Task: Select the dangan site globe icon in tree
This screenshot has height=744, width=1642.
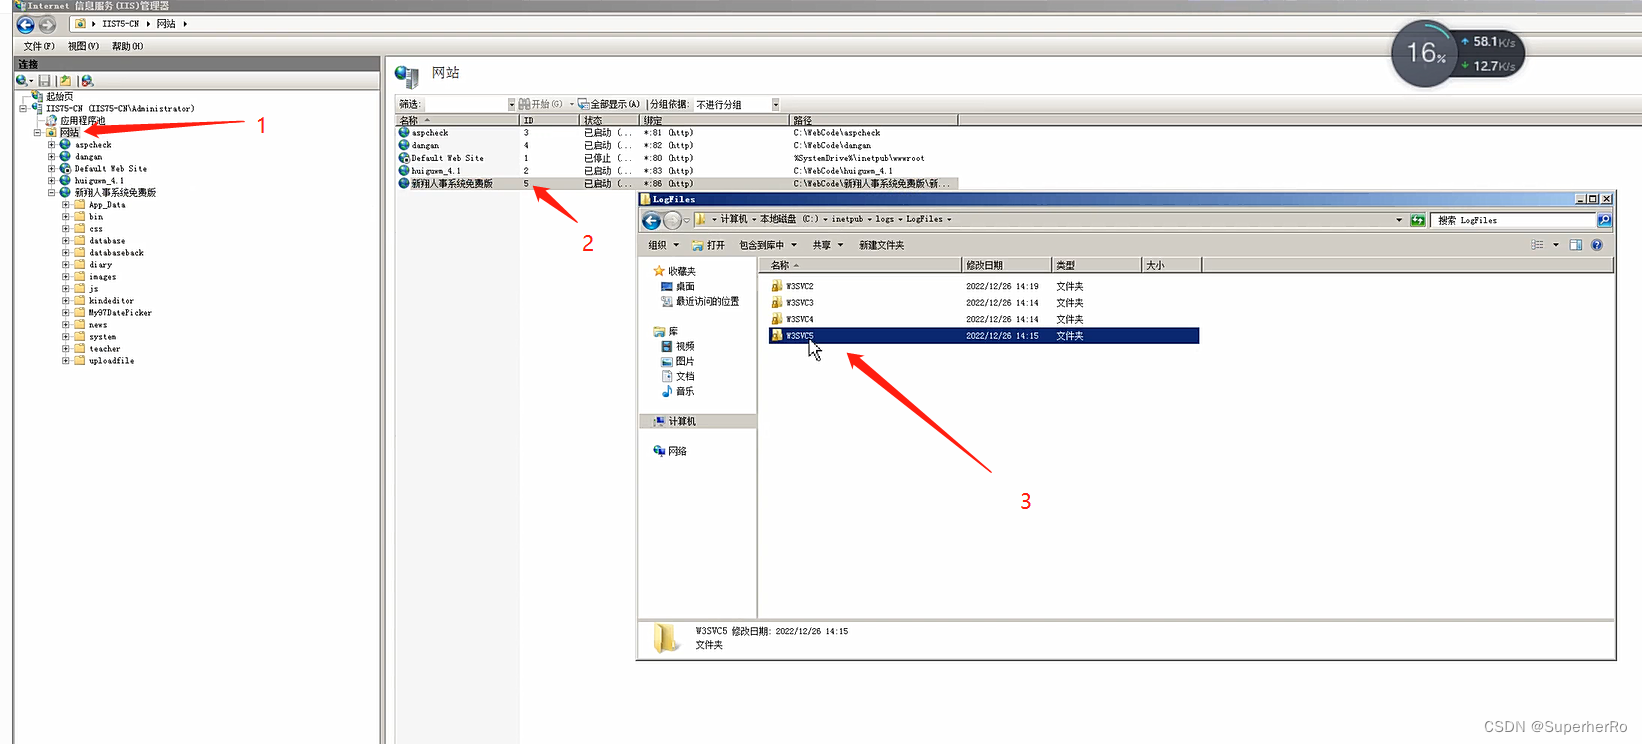Action: (x=65, y=157)
